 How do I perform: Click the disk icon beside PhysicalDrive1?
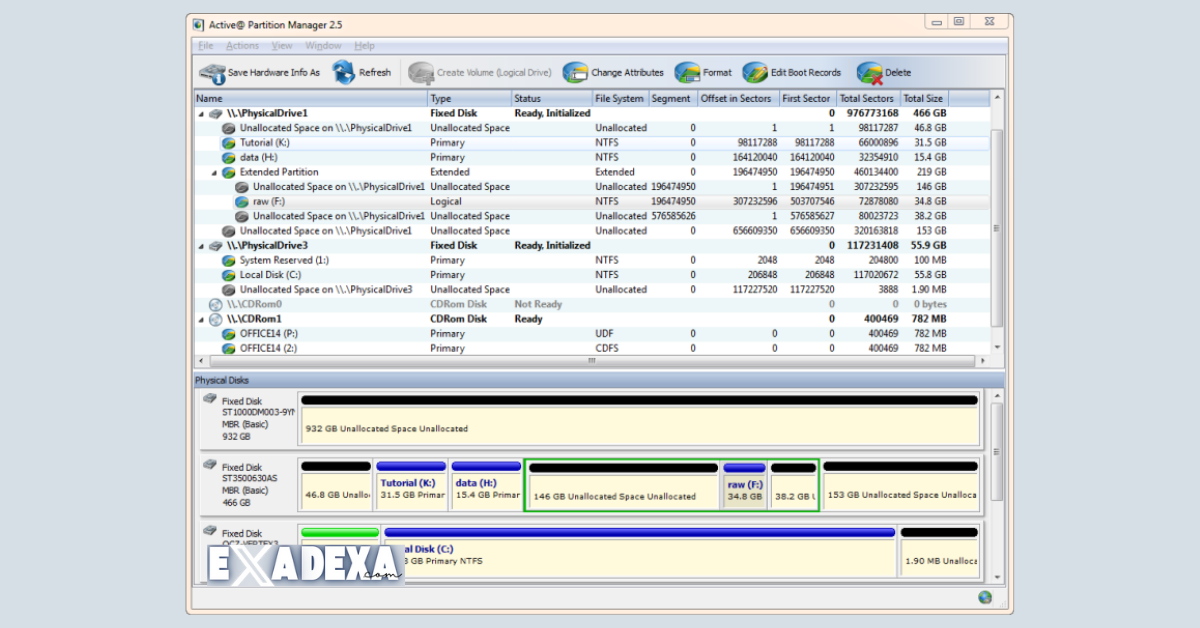point(215,113)
